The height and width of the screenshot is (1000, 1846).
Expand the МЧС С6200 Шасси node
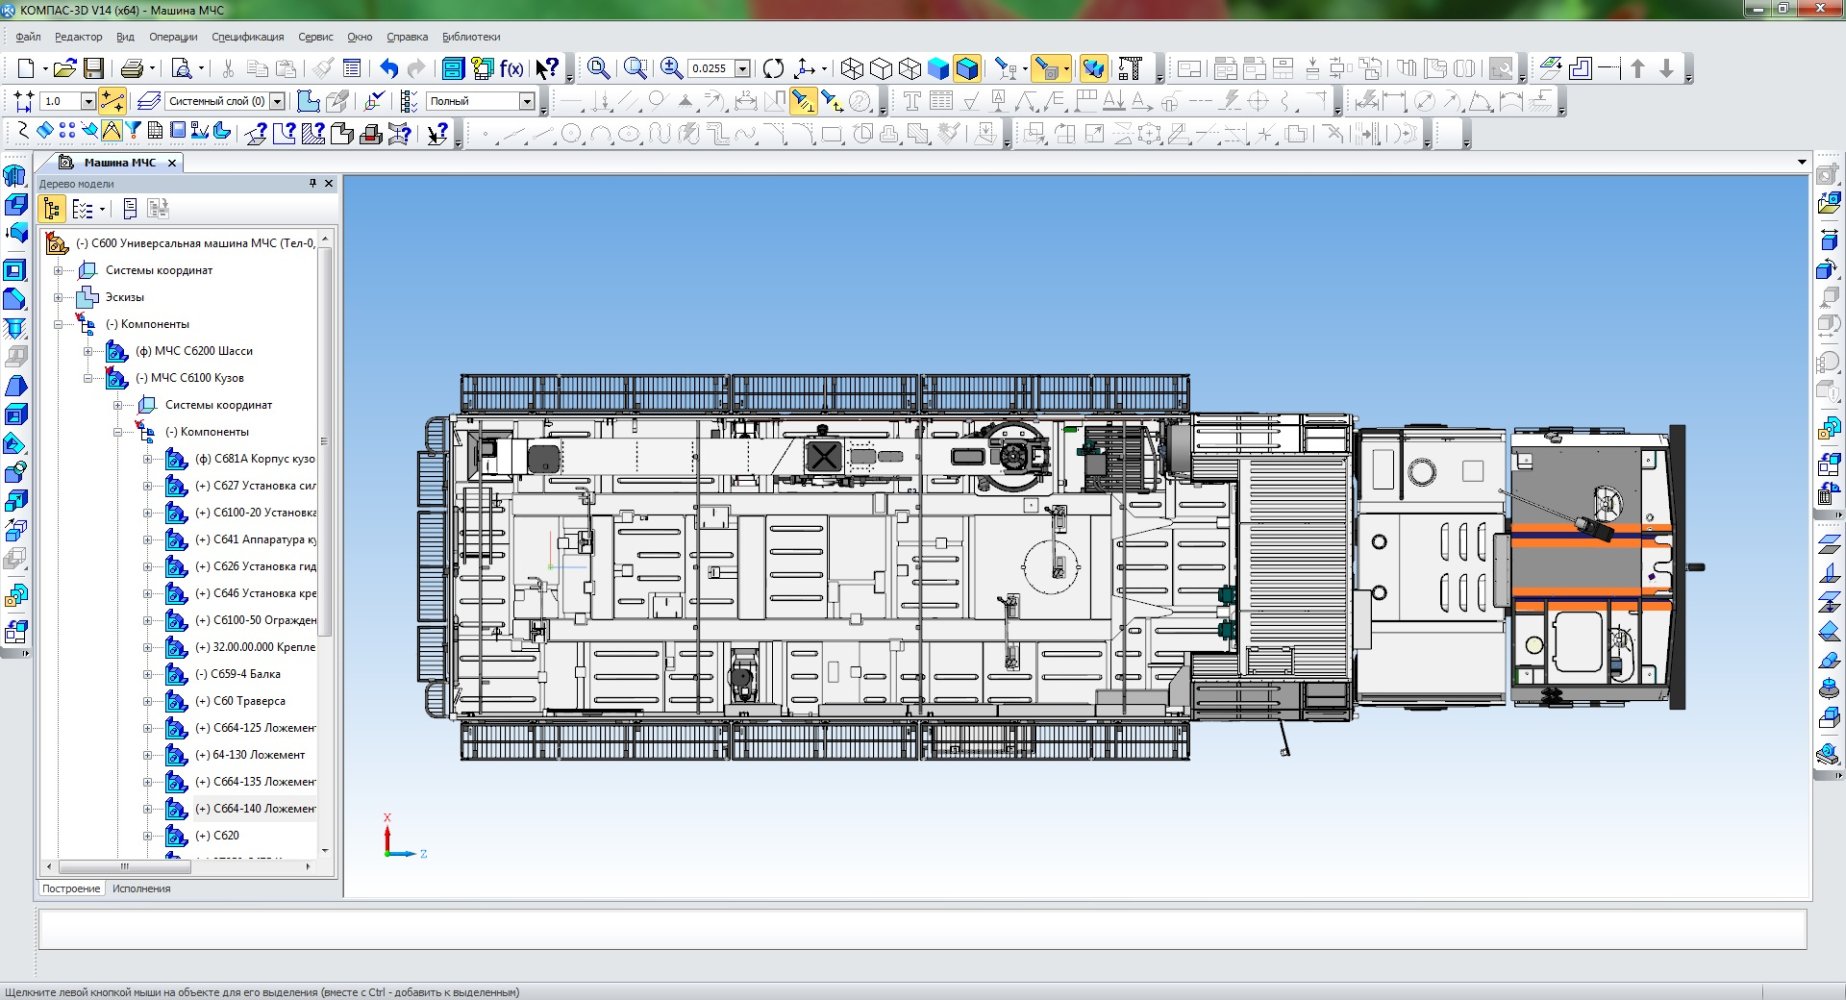pyautogui.click(x=88, y=351)
